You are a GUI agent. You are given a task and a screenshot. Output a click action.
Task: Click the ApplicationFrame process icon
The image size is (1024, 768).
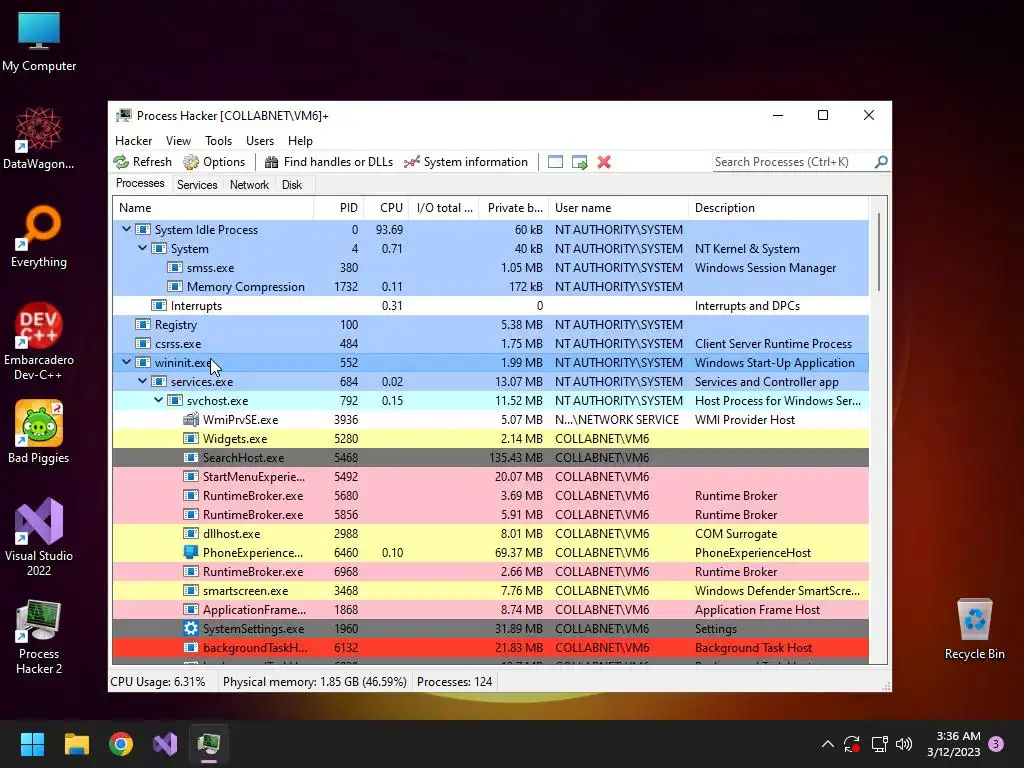[191, 609]
